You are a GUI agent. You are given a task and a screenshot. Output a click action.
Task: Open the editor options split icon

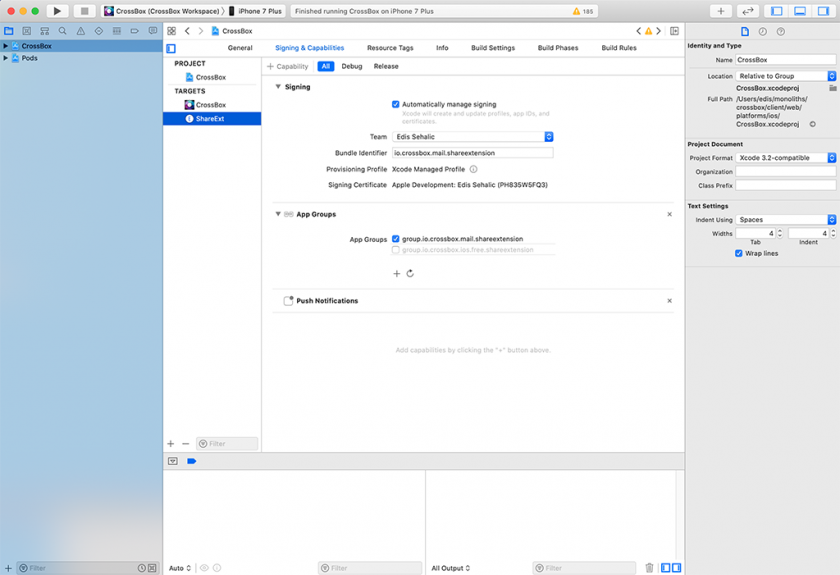coord(674,31)
